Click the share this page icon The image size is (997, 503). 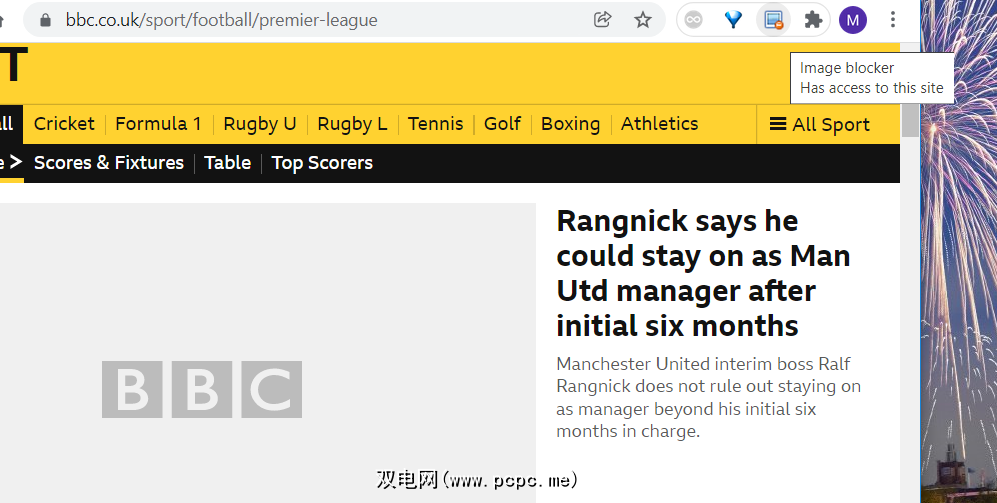pyautogui.click(x=602, y=20)
